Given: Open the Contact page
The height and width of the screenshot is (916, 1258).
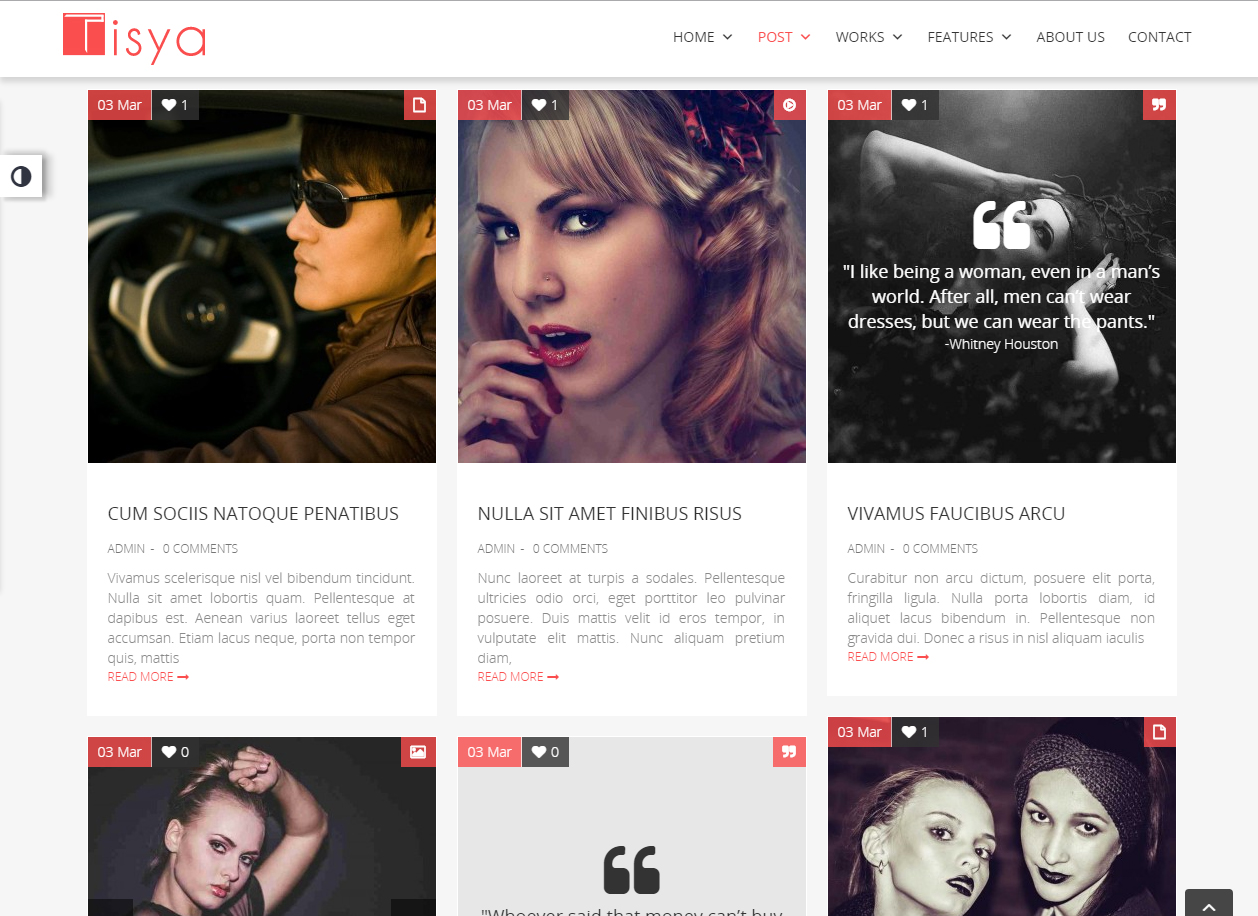Looking at the screenshot, I should pyautogui.click(x=1159, y=37).
